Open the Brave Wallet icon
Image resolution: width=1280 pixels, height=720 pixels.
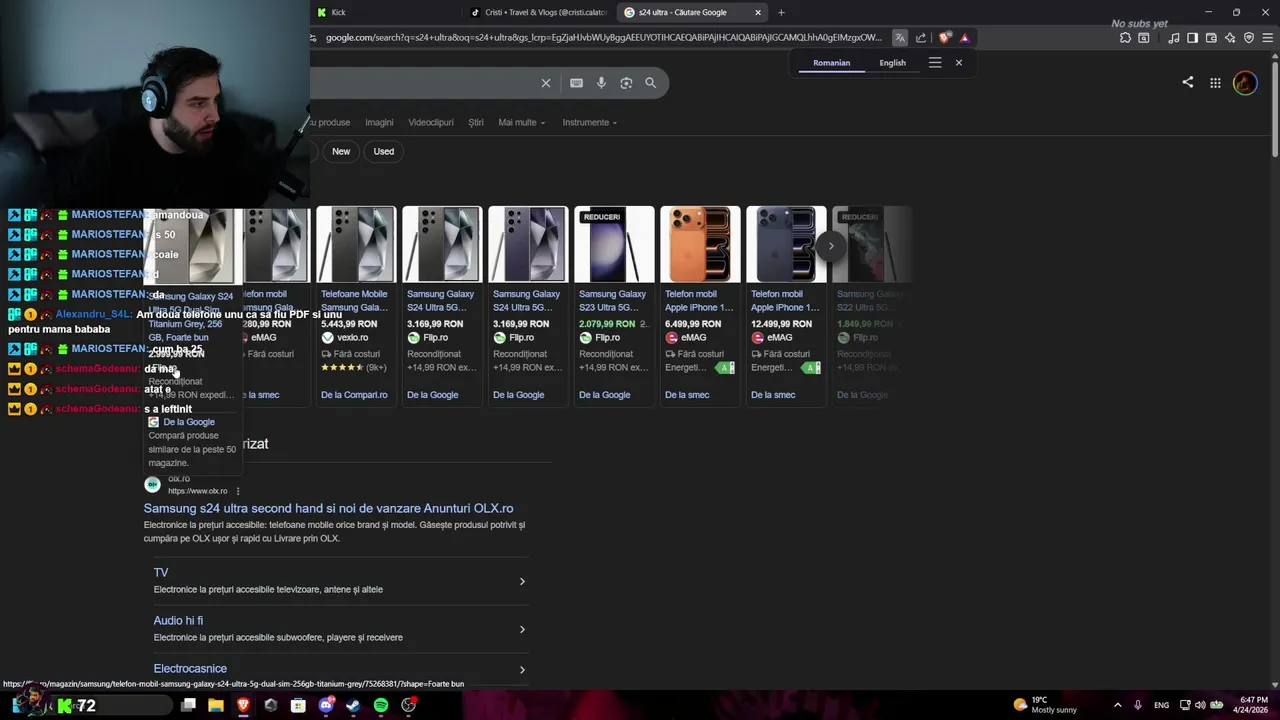click(x=1211, y=38)
